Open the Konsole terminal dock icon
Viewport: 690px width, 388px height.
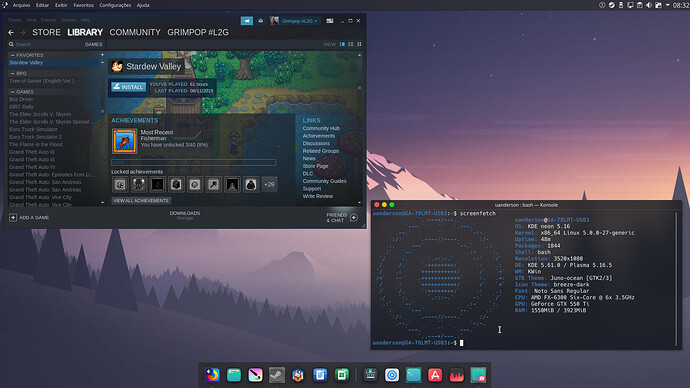click(x=413, y=375)
